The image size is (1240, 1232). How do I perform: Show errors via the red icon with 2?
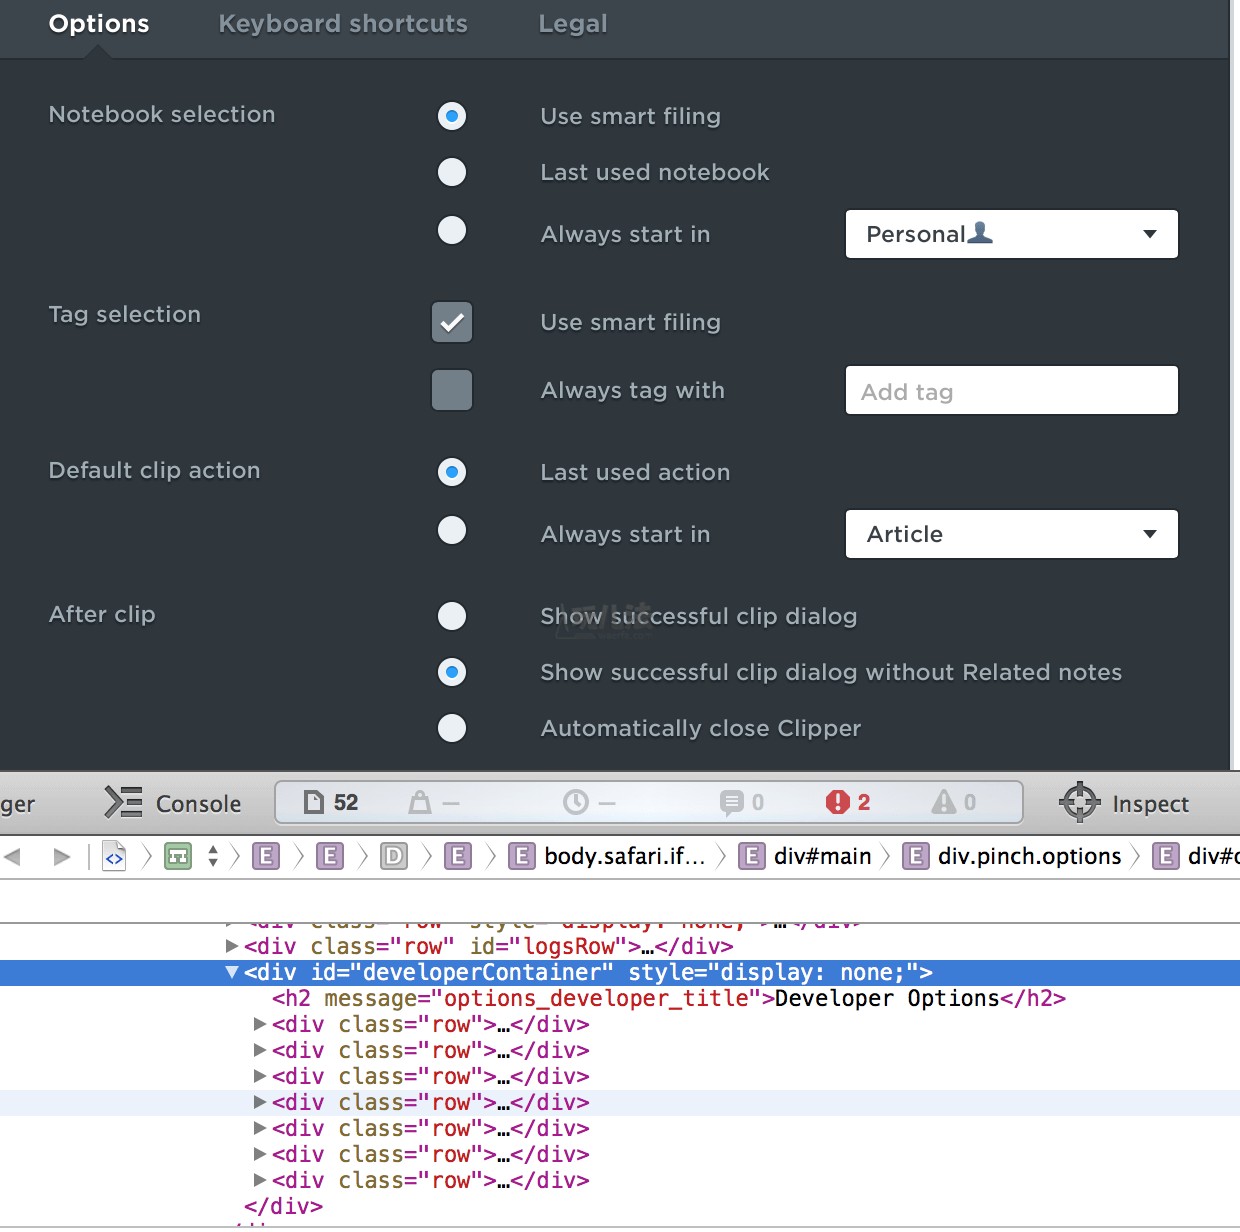(x=837, y=802)
